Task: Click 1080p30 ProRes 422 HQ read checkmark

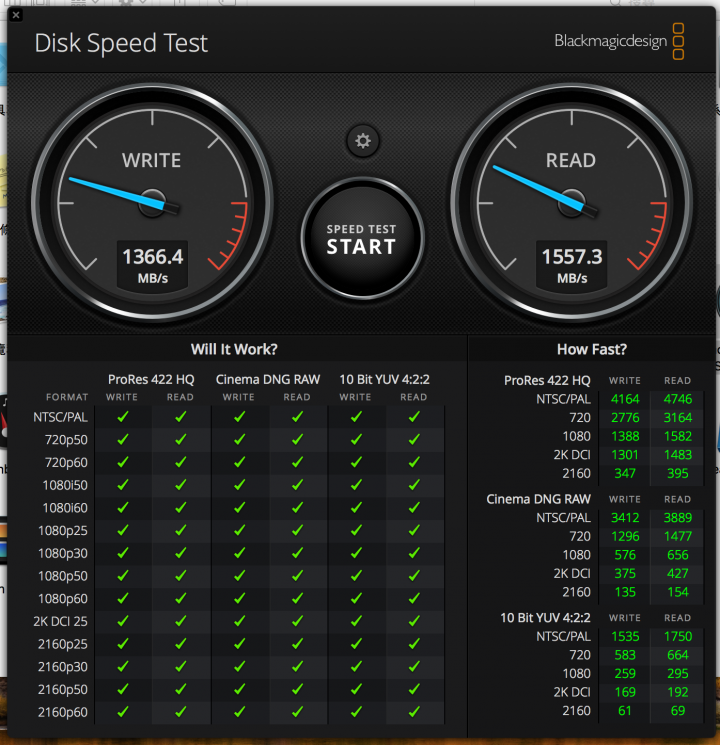Action: click(181, 553)
